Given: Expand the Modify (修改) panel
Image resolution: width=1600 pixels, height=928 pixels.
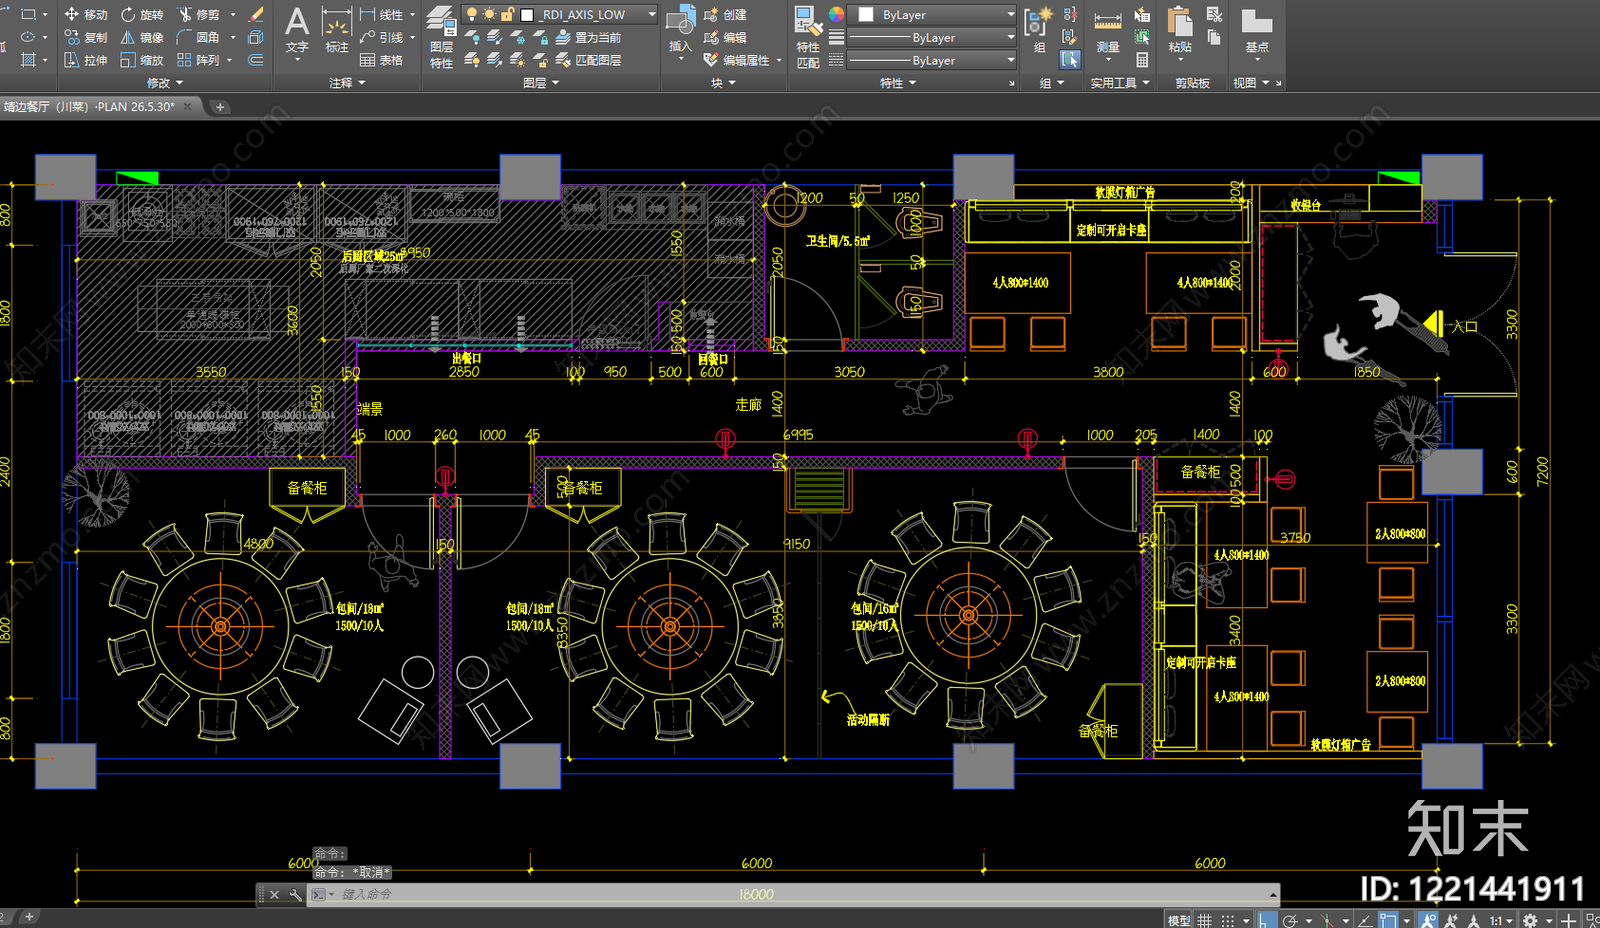Looking at the screenshot, I should pyautogui.click(x=165, y=83).
